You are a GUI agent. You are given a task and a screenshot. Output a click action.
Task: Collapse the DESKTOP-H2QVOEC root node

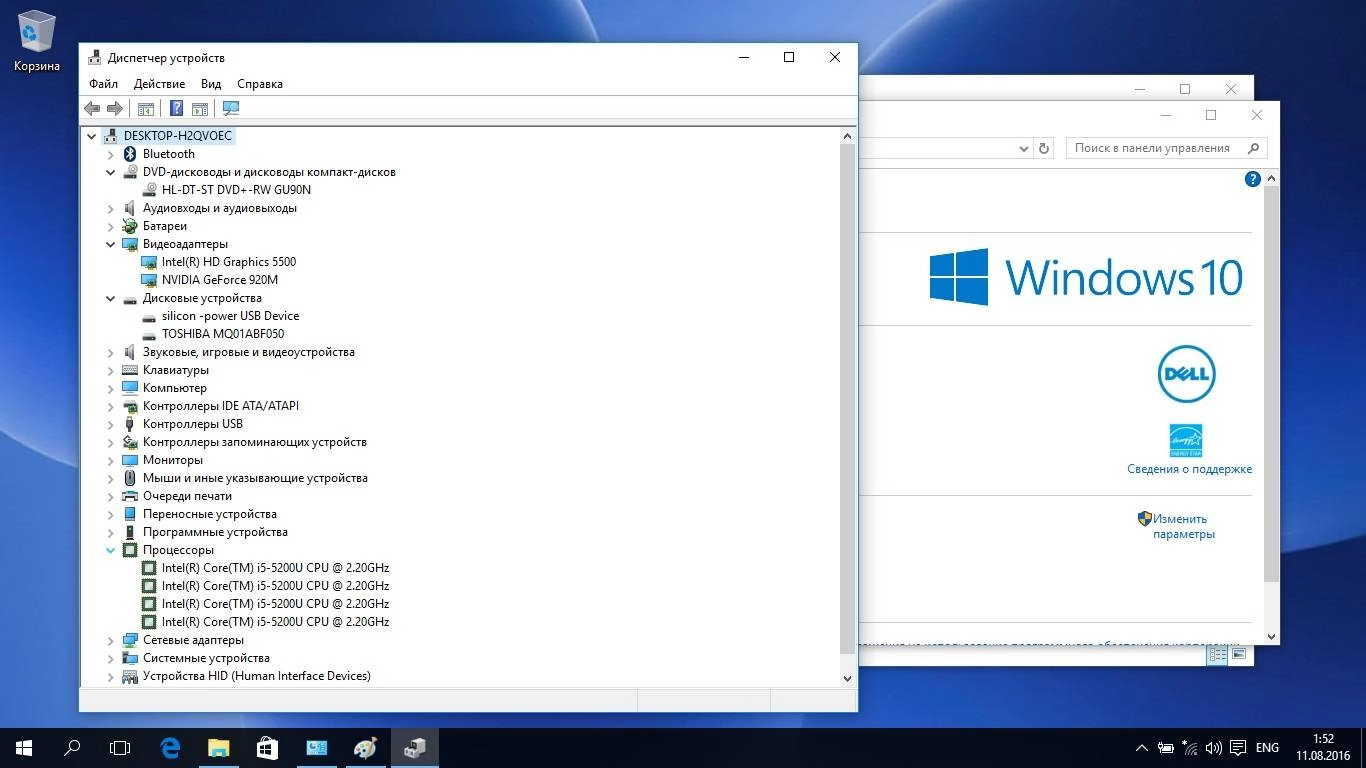click(x=92, y=136)
